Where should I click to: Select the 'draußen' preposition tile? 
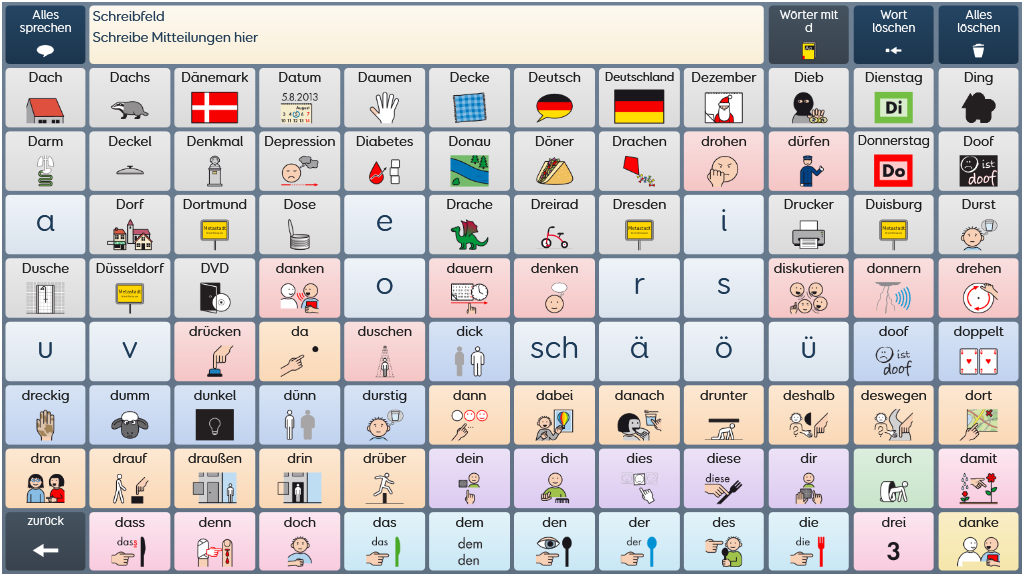215,479
